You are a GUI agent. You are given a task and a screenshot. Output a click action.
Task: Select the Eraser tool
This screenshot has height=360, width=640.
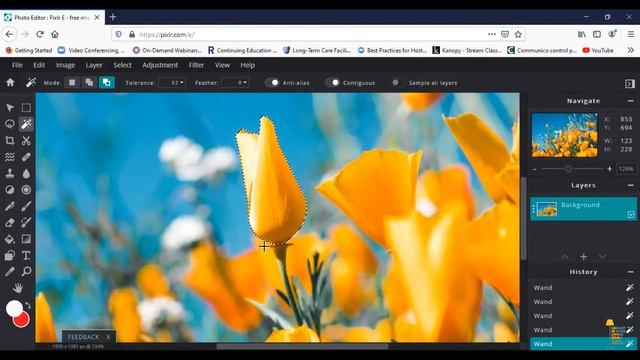[10, 222]
